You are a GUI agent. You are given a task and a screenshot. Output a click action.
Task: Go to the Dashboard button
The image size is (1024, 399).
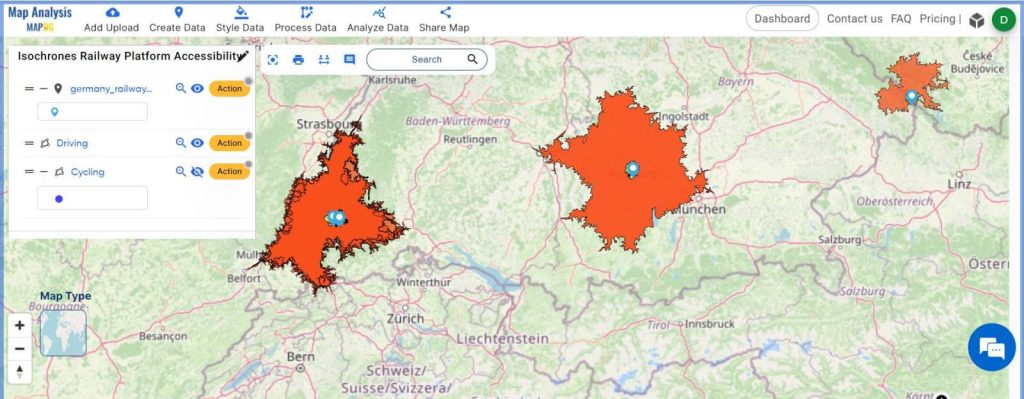pos(782,19)
